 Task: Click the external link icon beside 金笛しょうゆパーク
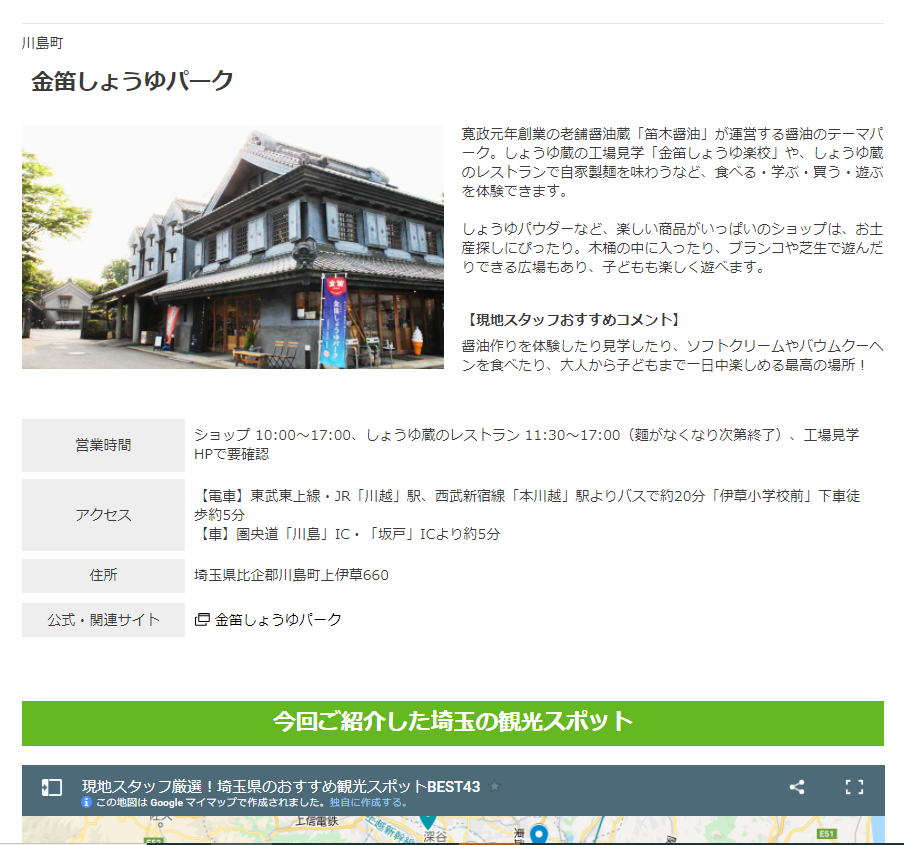pos(202,620)
